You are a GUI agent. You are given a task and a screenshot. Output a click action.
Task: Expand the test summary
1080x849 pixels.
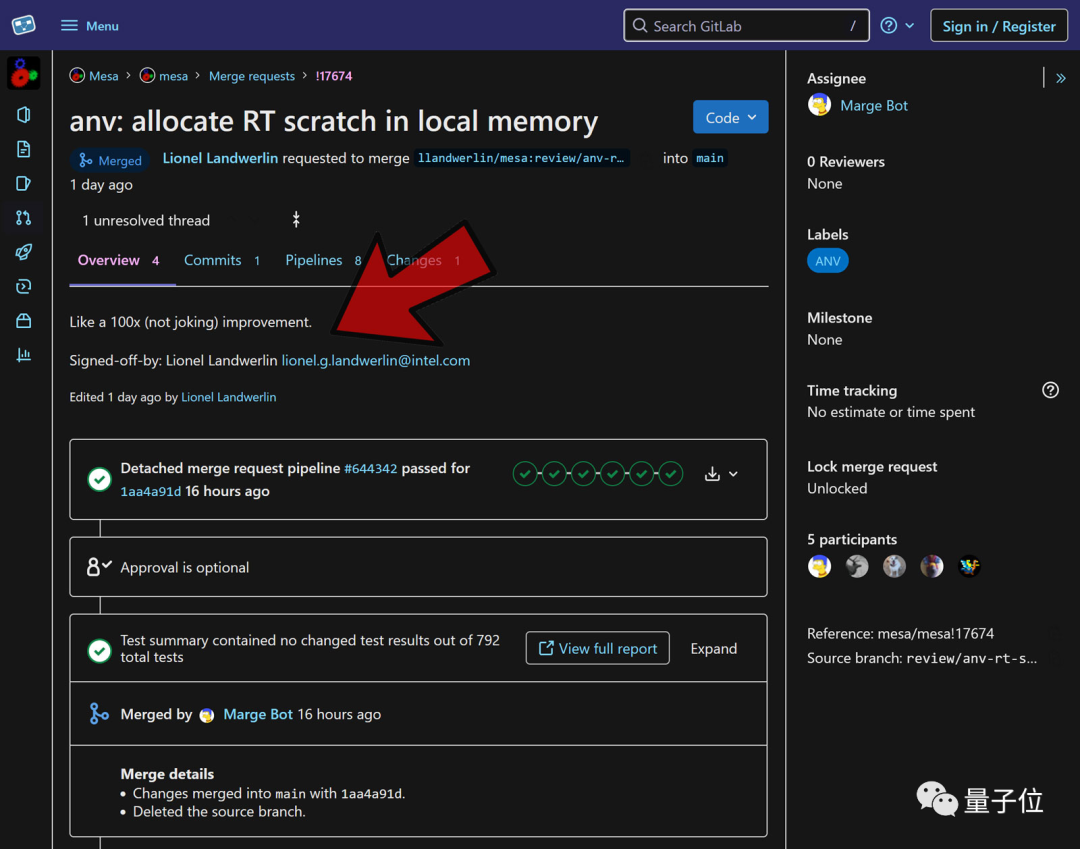714,649
